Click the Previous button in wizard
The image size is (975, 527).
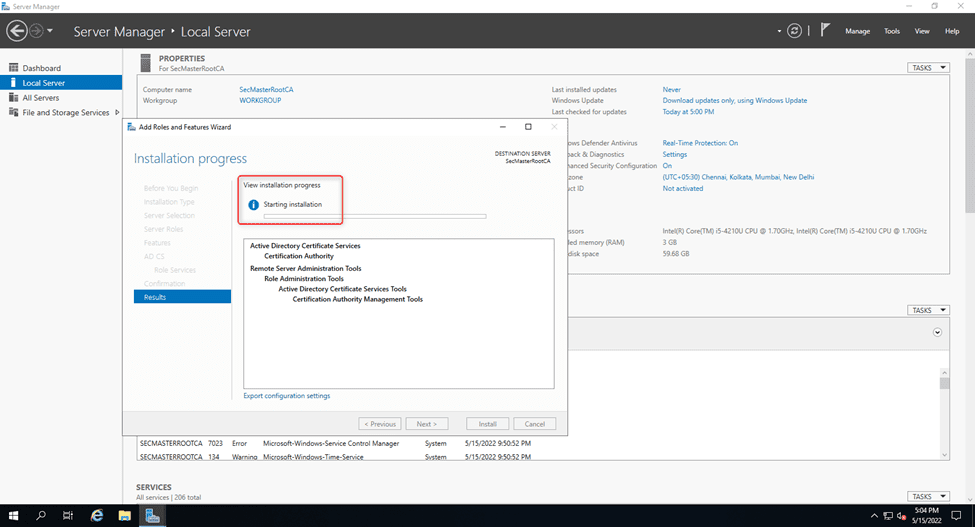pos(380,424)
